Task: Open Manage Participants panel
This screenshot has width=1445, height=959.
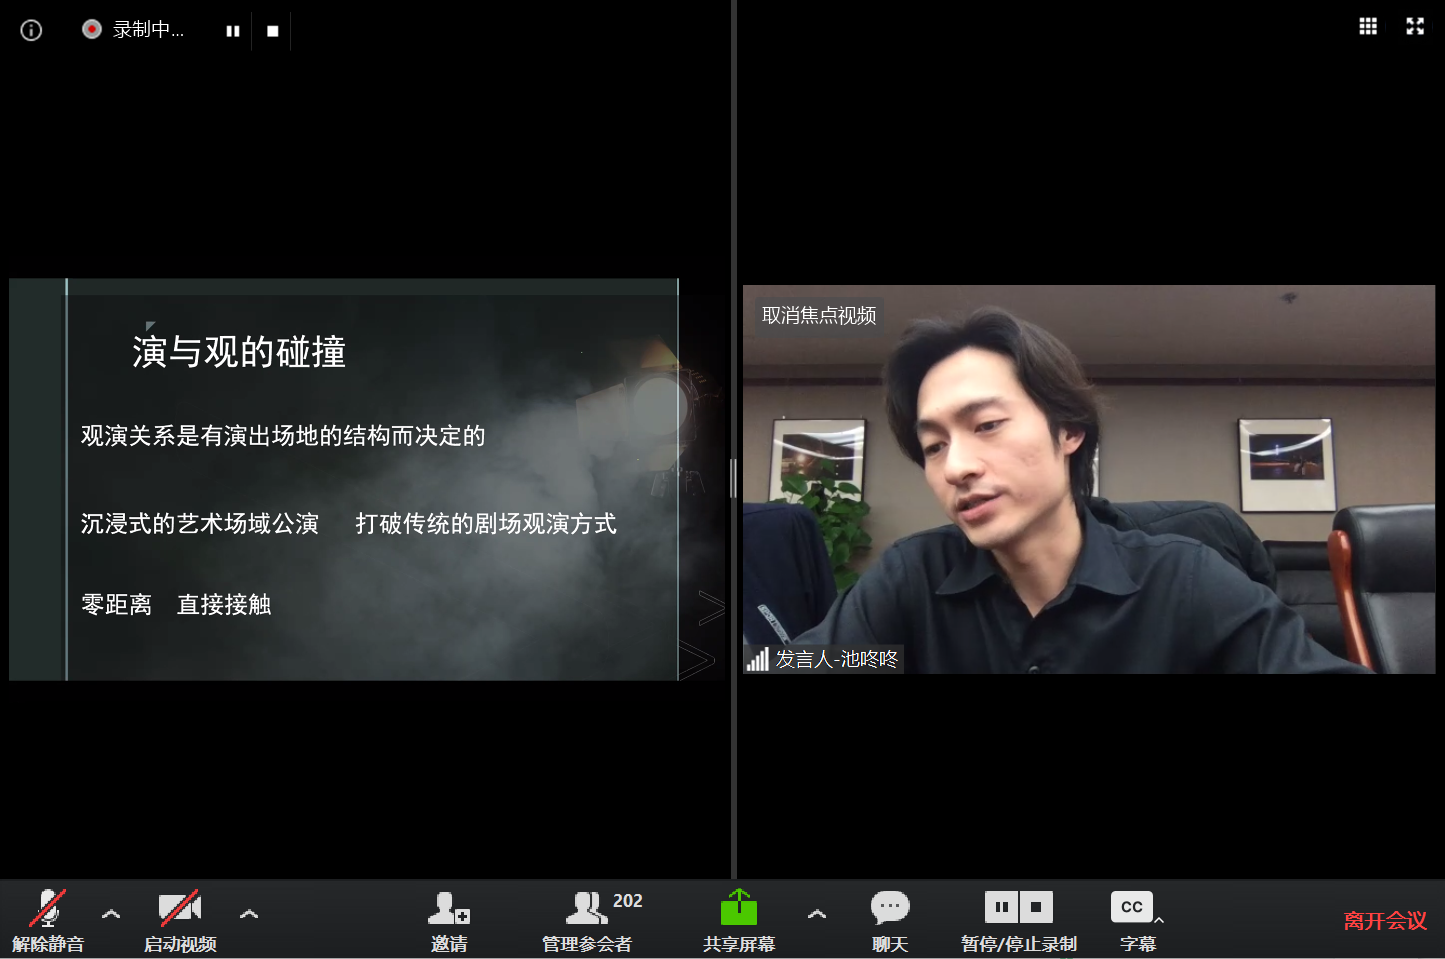Action: click(x=587, y=920)
